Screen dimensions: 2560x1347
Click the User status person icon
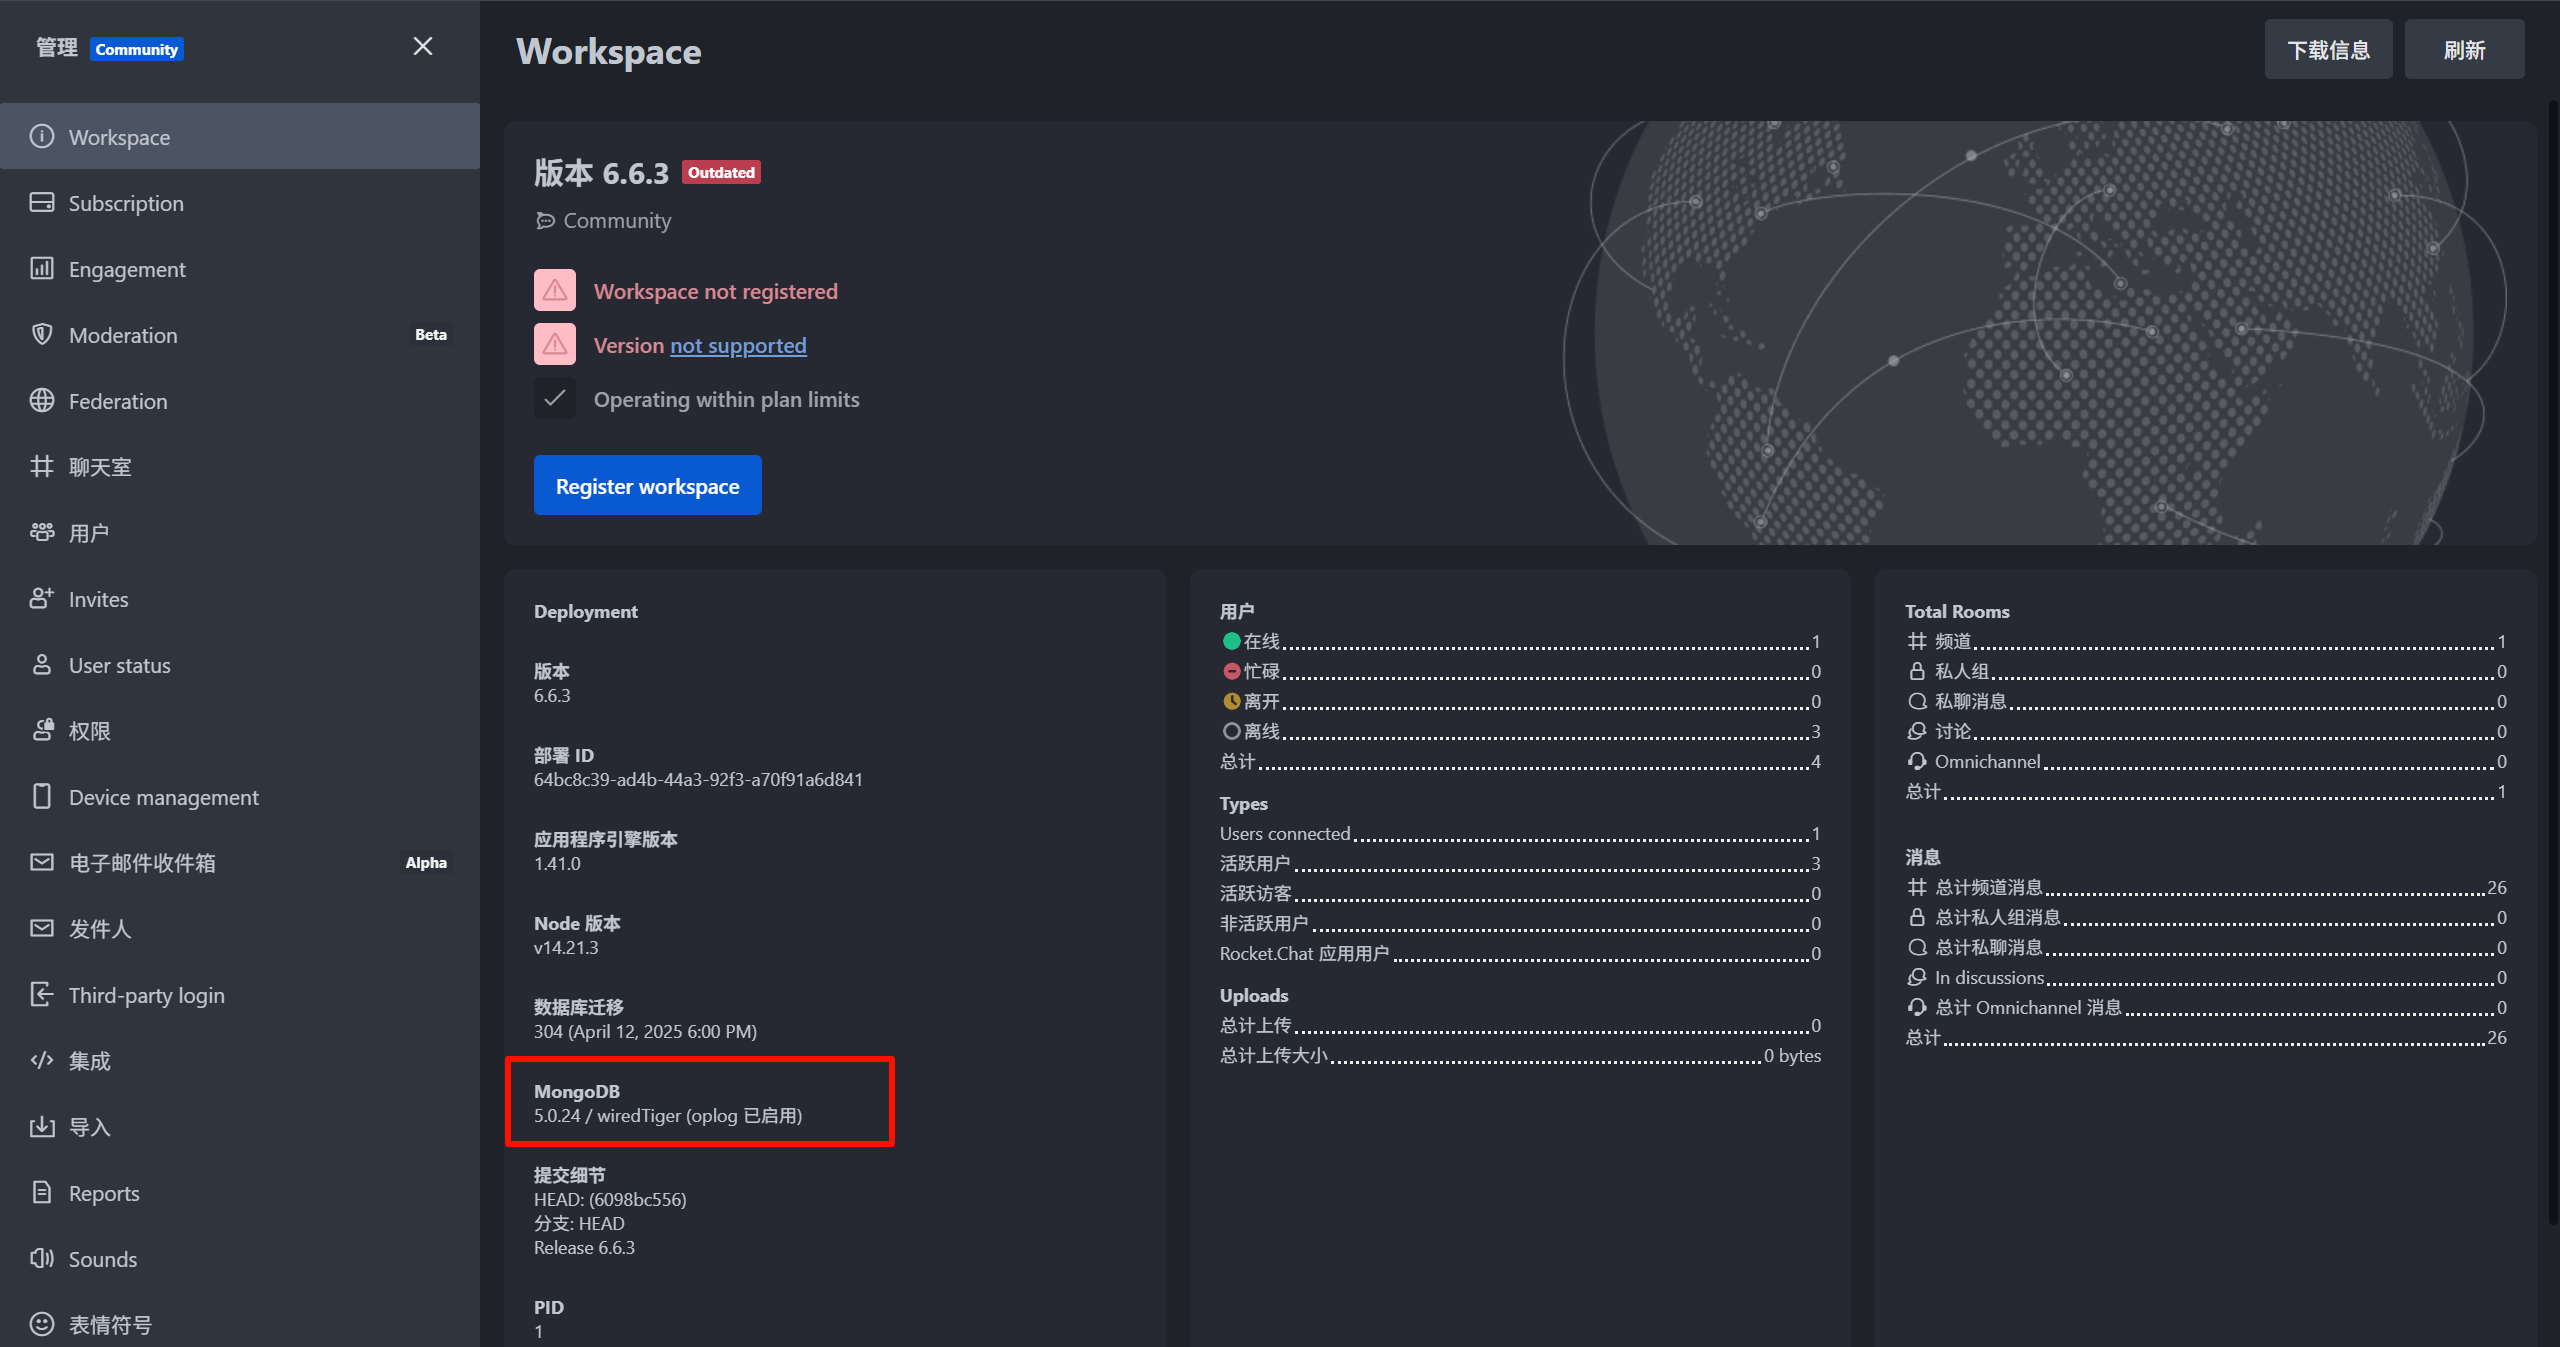click(42, 664)
